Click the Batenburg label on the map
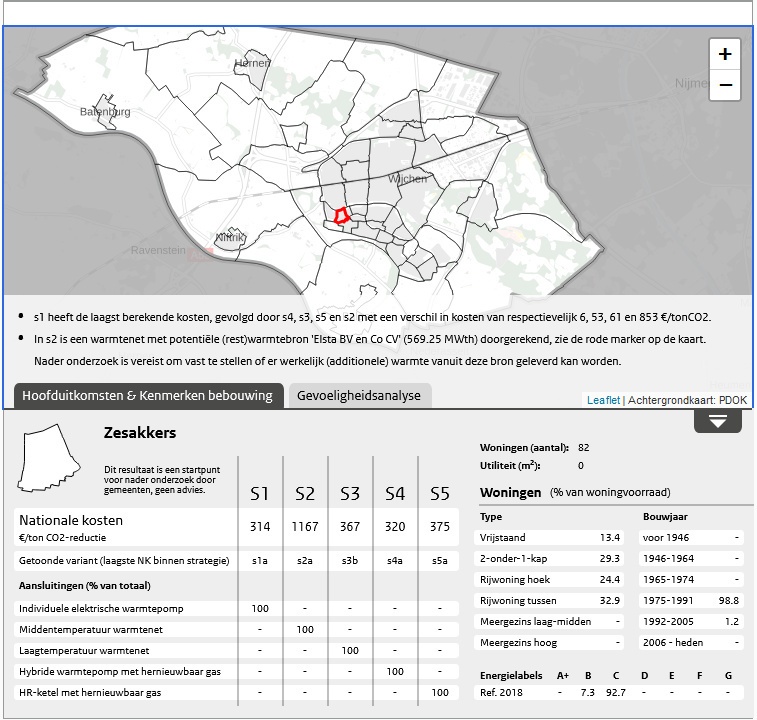This screenshot has width=757, height=720. tap(105, 112)
